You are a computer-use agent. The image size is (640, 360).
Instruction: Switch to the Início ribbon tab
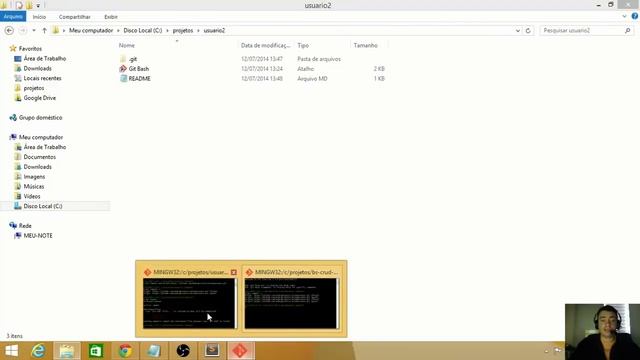(x=39, y=17)
